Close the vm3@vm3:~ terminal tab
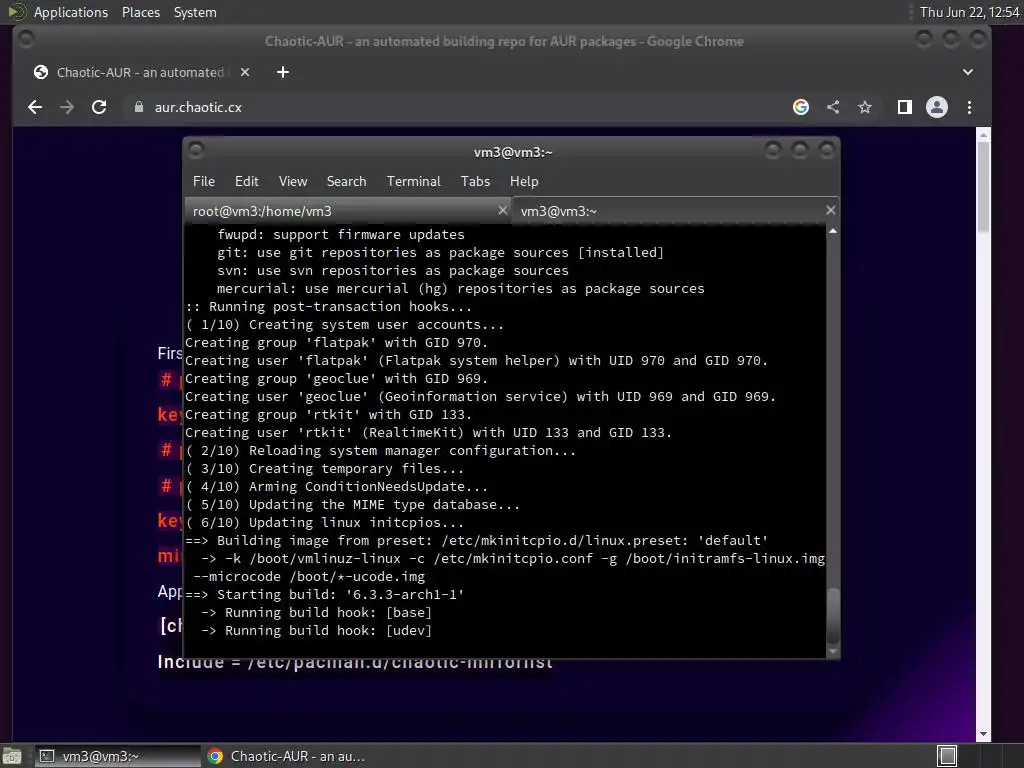This screenshot has height=768, width=1024. [x=830, y=210]
